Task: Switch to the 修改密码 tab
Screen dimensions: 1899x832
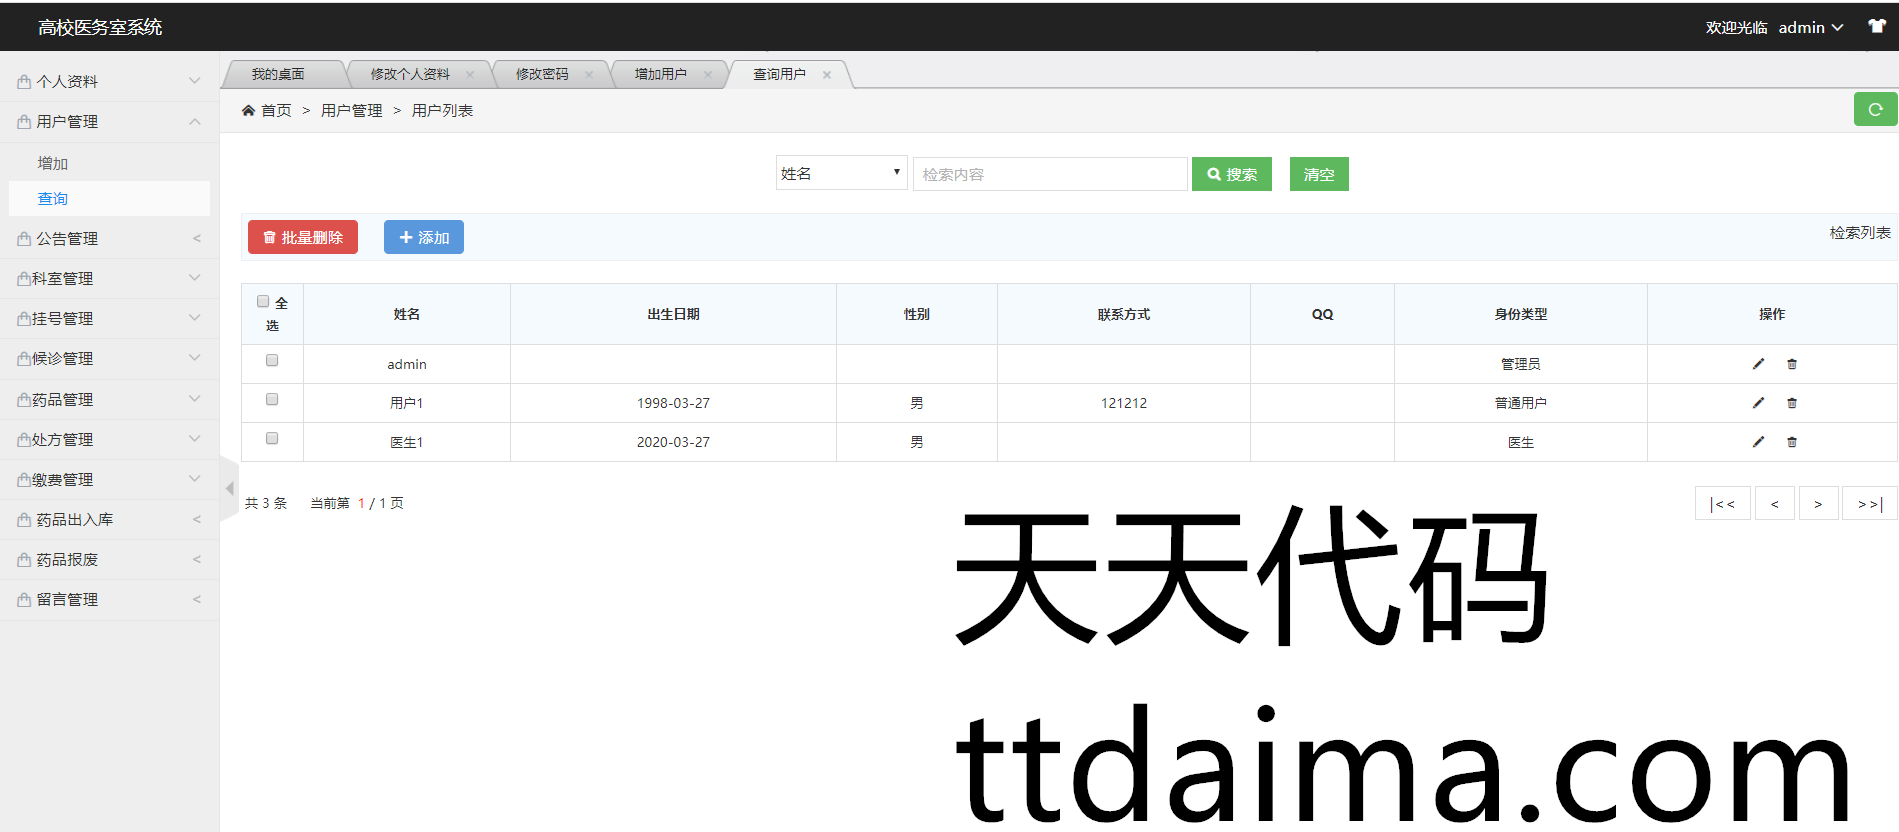Action: tap(542, 74)
